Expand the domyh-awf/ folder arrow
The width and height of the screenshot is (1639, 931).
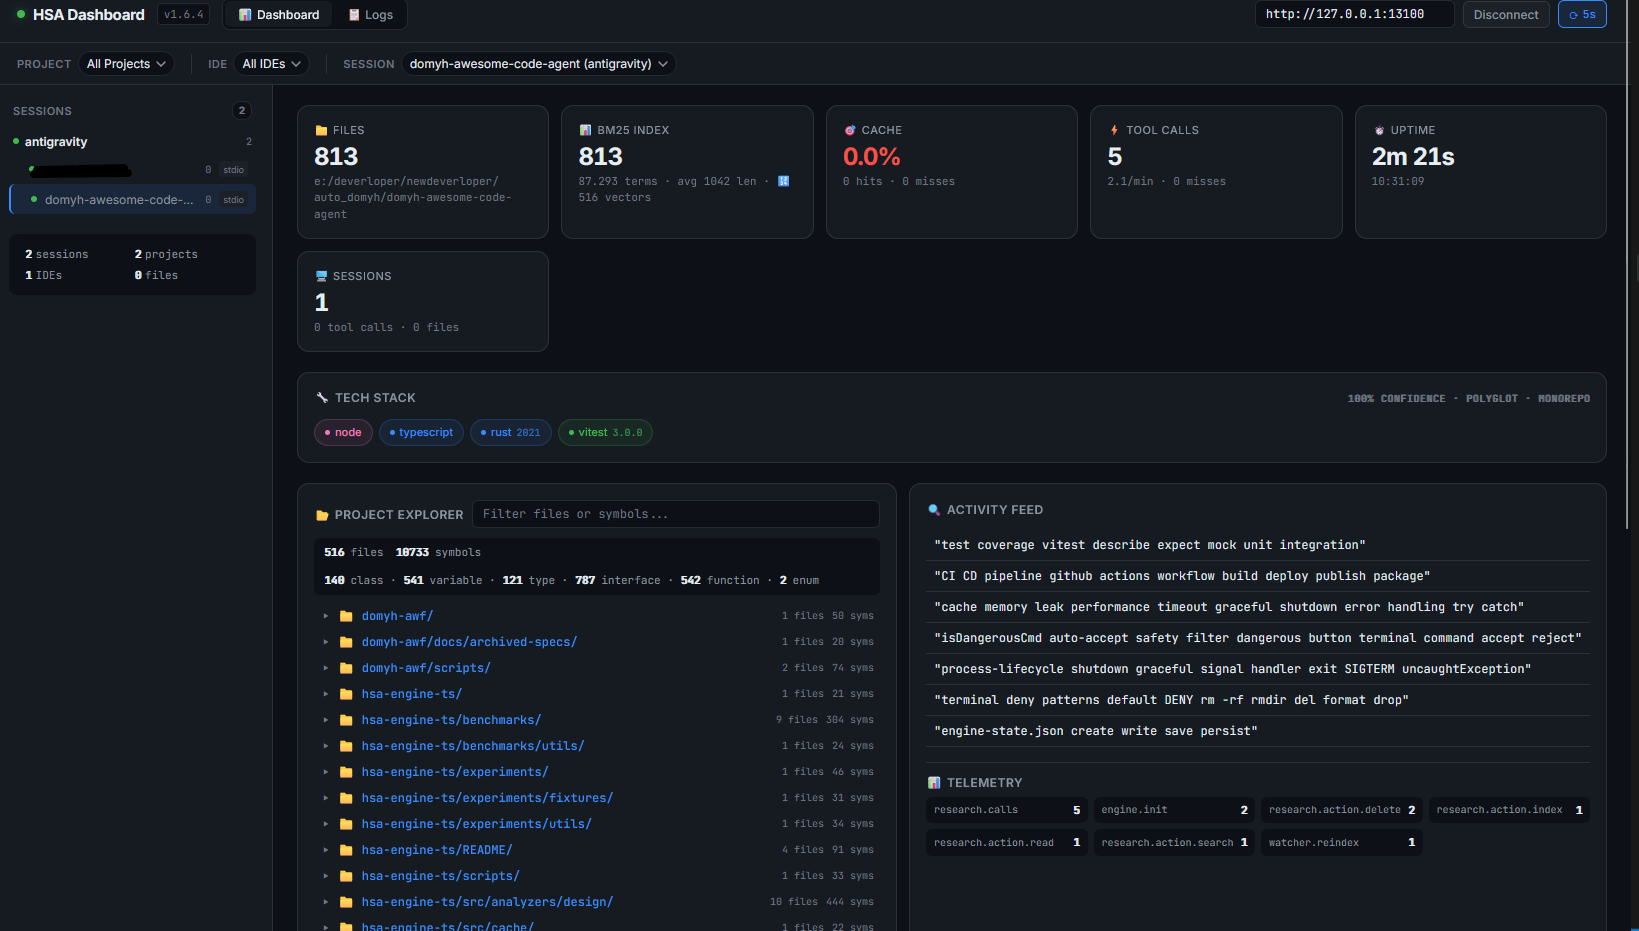[325, 616]
